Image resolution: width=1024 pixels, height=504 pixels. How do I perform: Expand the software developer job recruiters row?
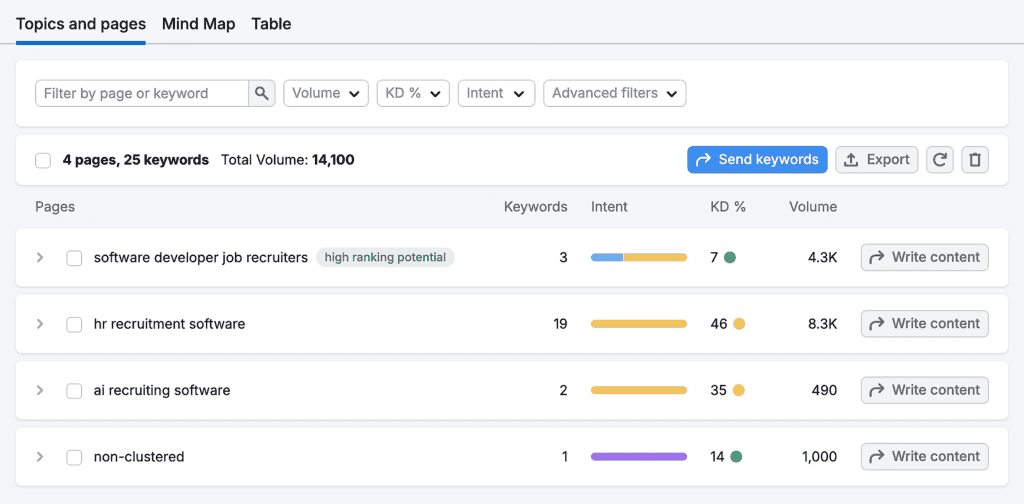coord(40,257)
